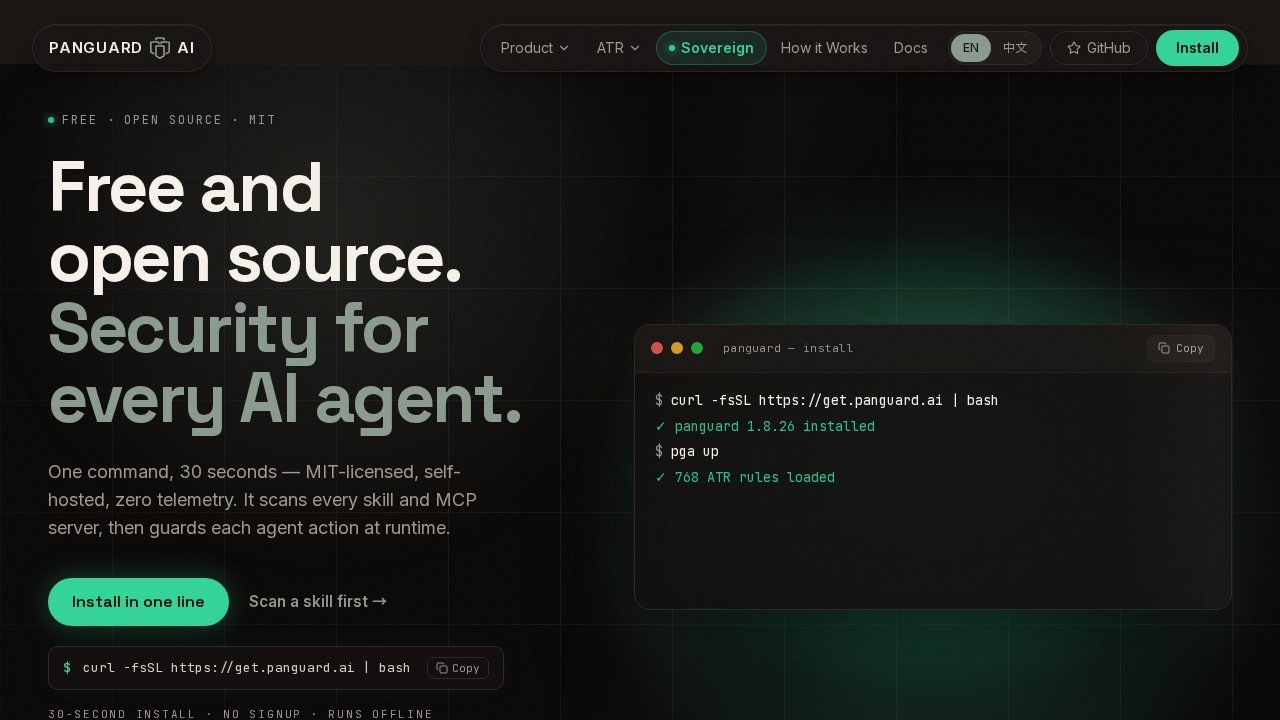Click the copy icon in terminal header
This screenshot has width=1280, height=720.
[1164, 348]
